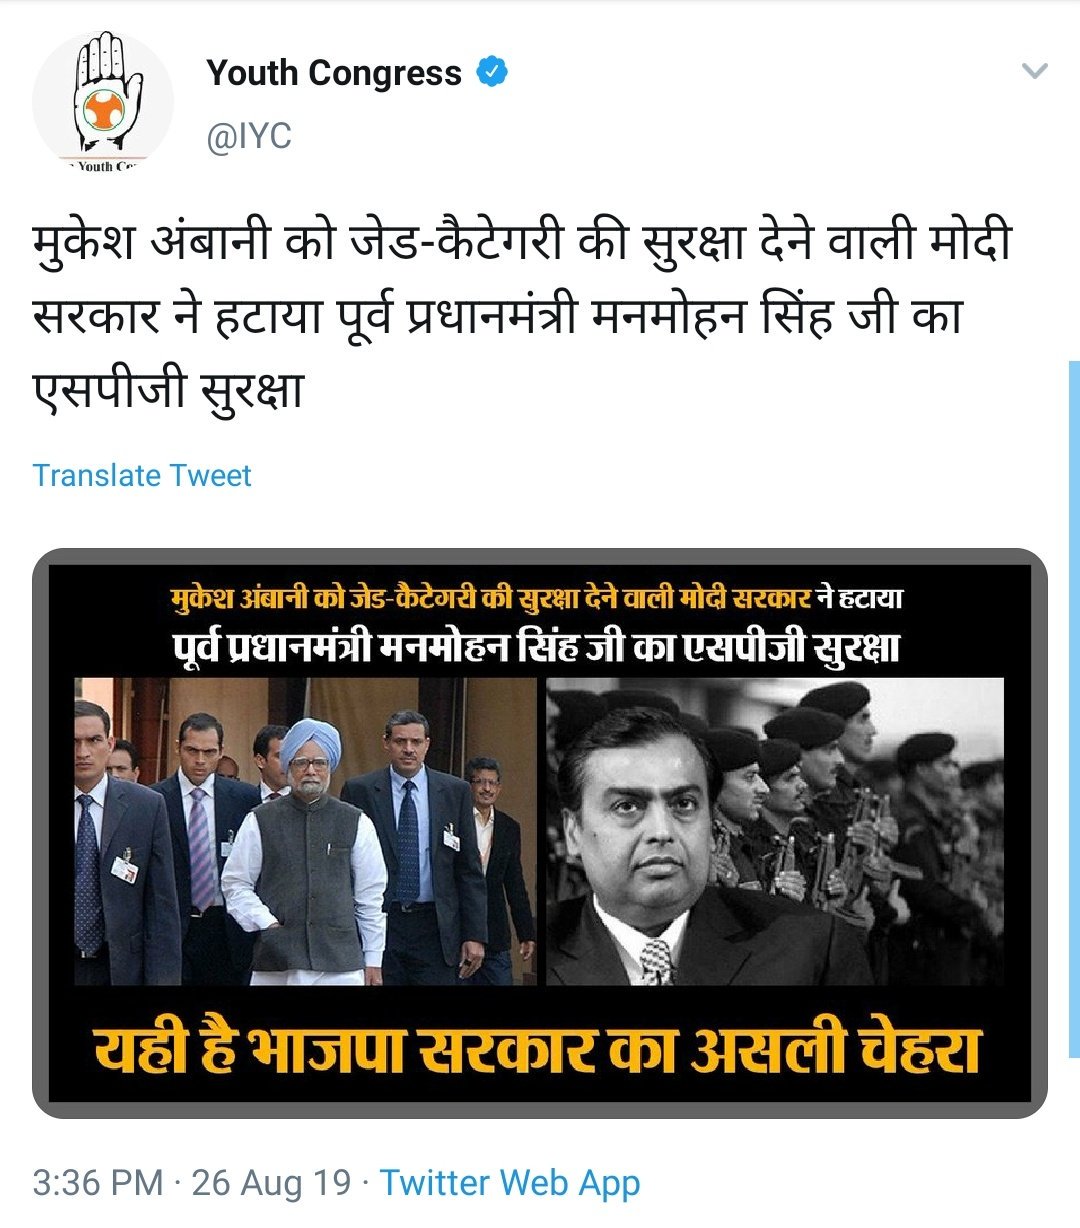Viewport: 1080px width, 1228px height.
Task: Visit the @IYC handle link
Action: click(x=249, y=136)
